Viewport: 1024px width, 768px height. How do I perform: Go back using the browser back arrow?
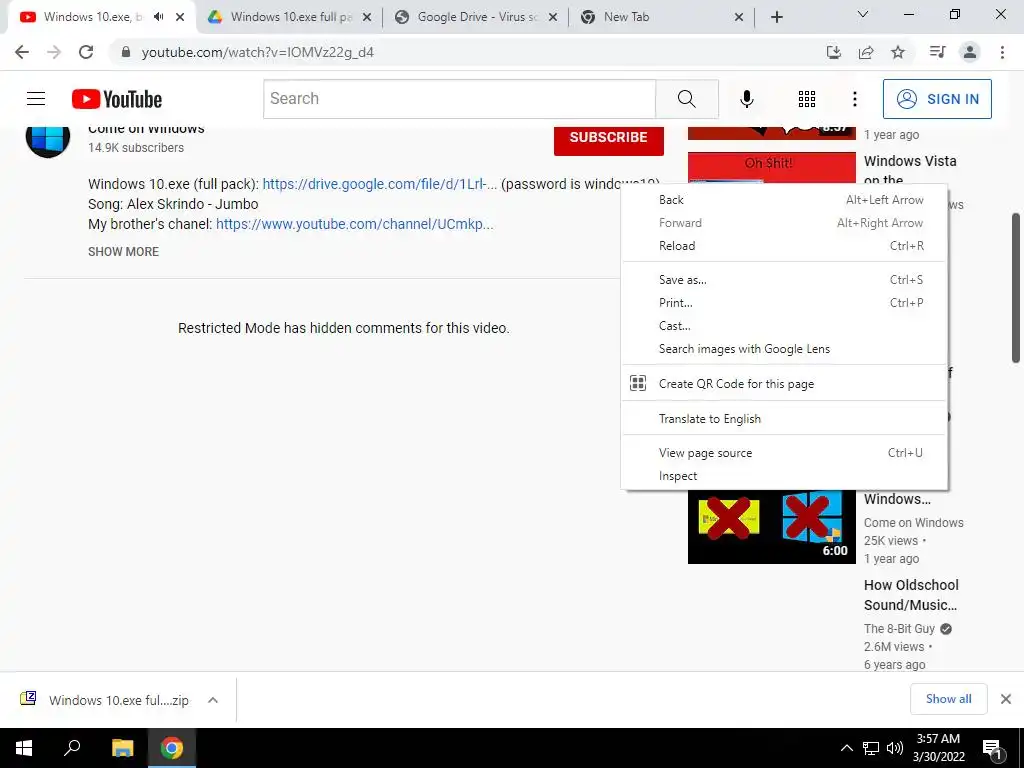22,52
